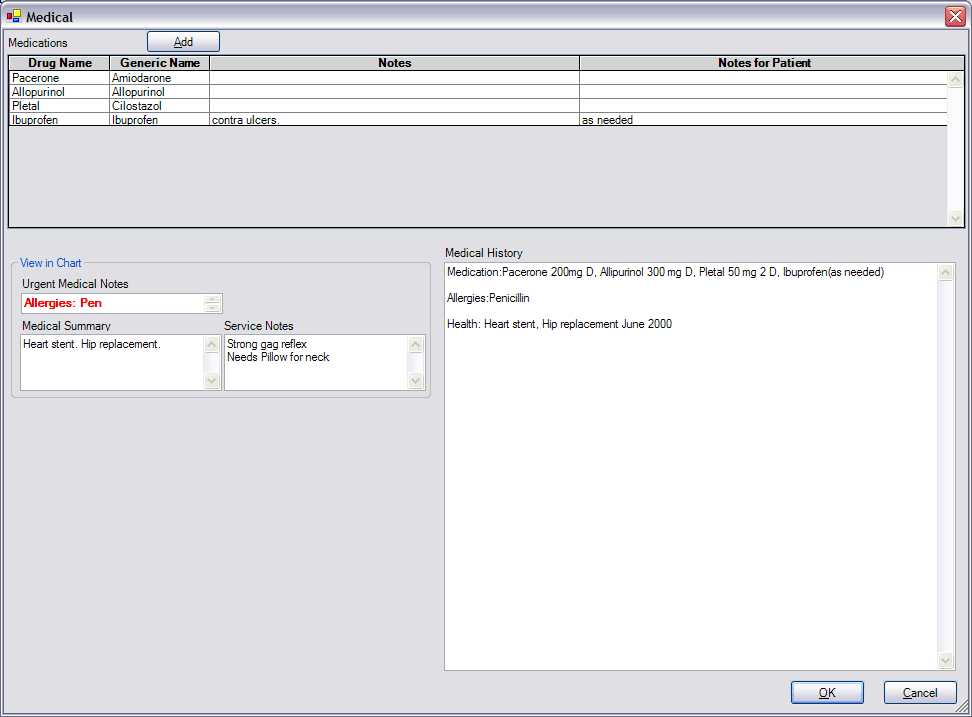
Task: Click the Medication line in Medical History
Action: pos(665,272)
